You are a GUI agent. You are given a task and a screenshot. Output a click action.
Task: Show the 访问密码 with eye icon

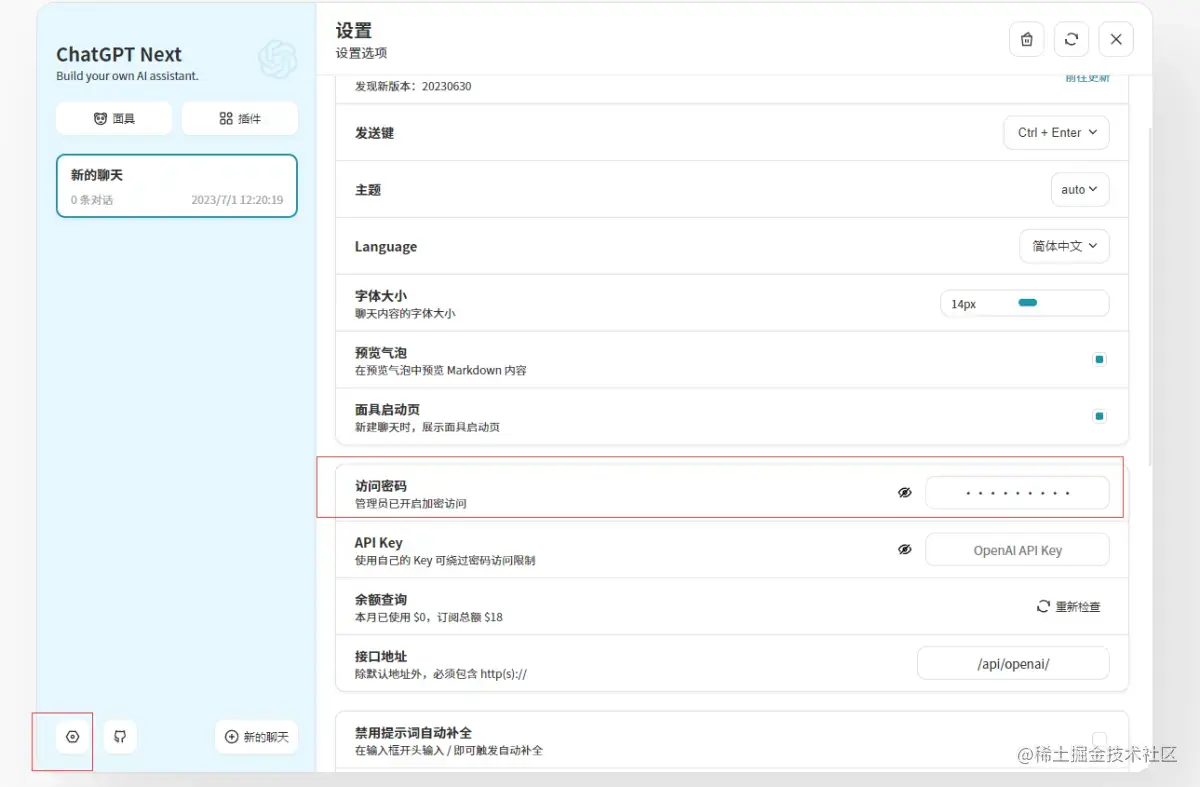pos(905,493)
